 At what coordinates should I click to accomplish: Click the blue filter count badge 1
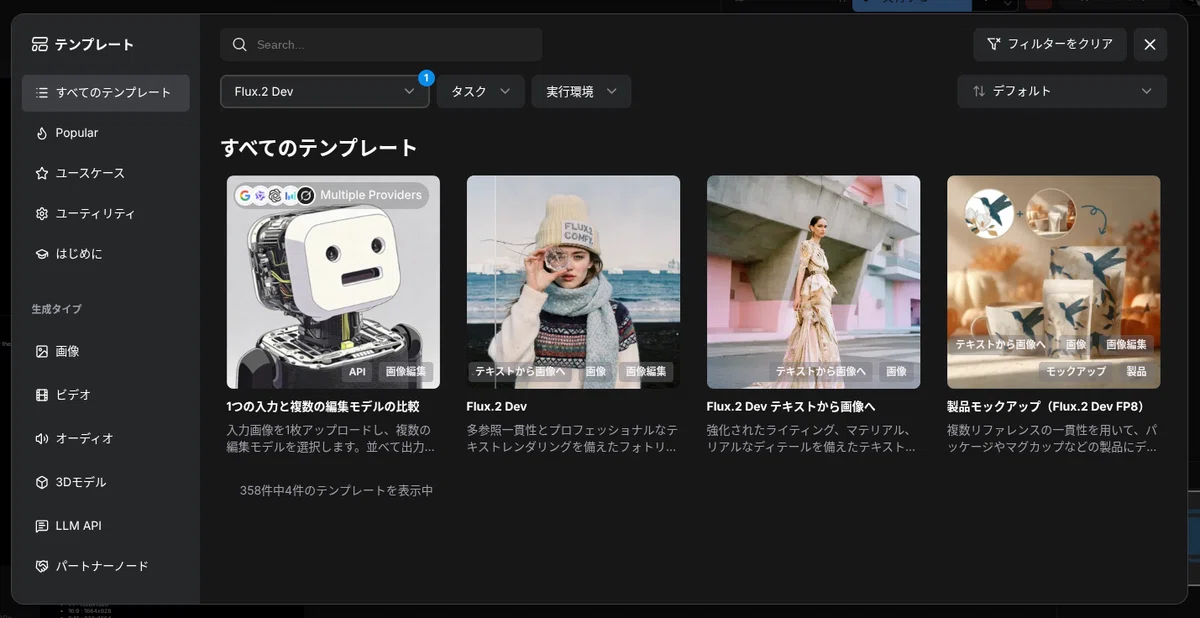[x=426, y=77]
